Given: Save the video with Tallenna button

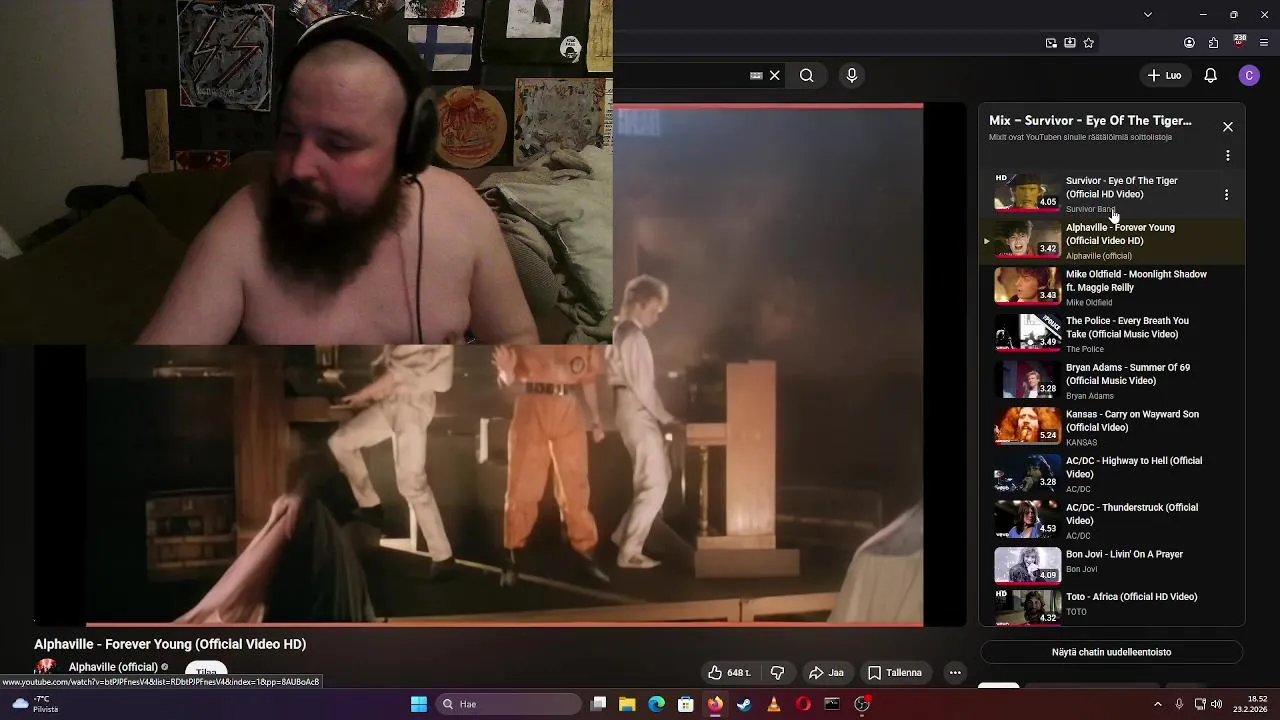Looking at the screenshot, I should tap(895, 673).
